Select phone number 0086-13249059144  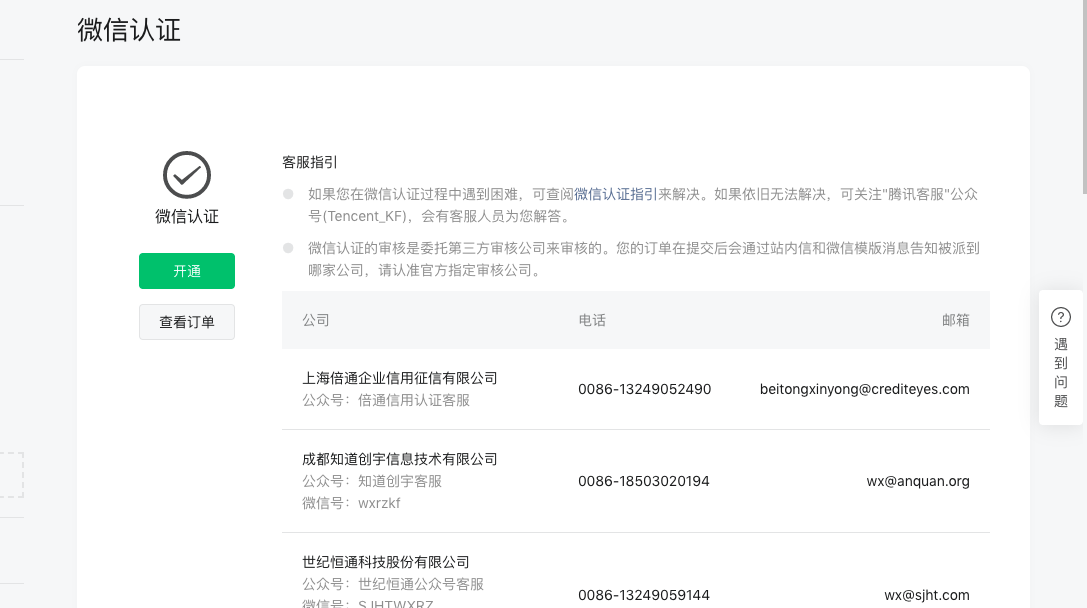click(644, 596)
